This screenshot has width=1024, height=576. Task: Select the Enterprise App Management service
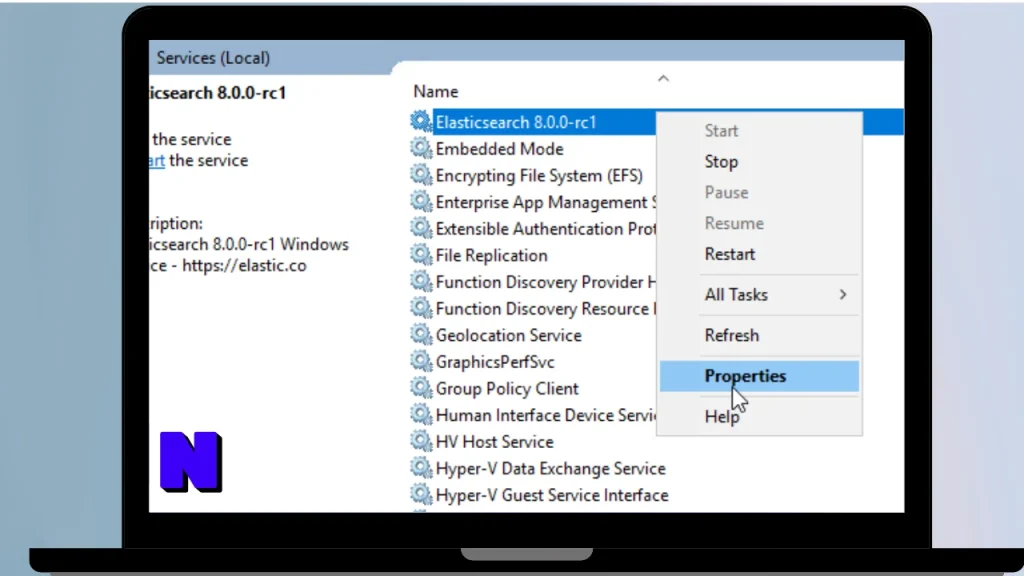(x=546, y=202)
